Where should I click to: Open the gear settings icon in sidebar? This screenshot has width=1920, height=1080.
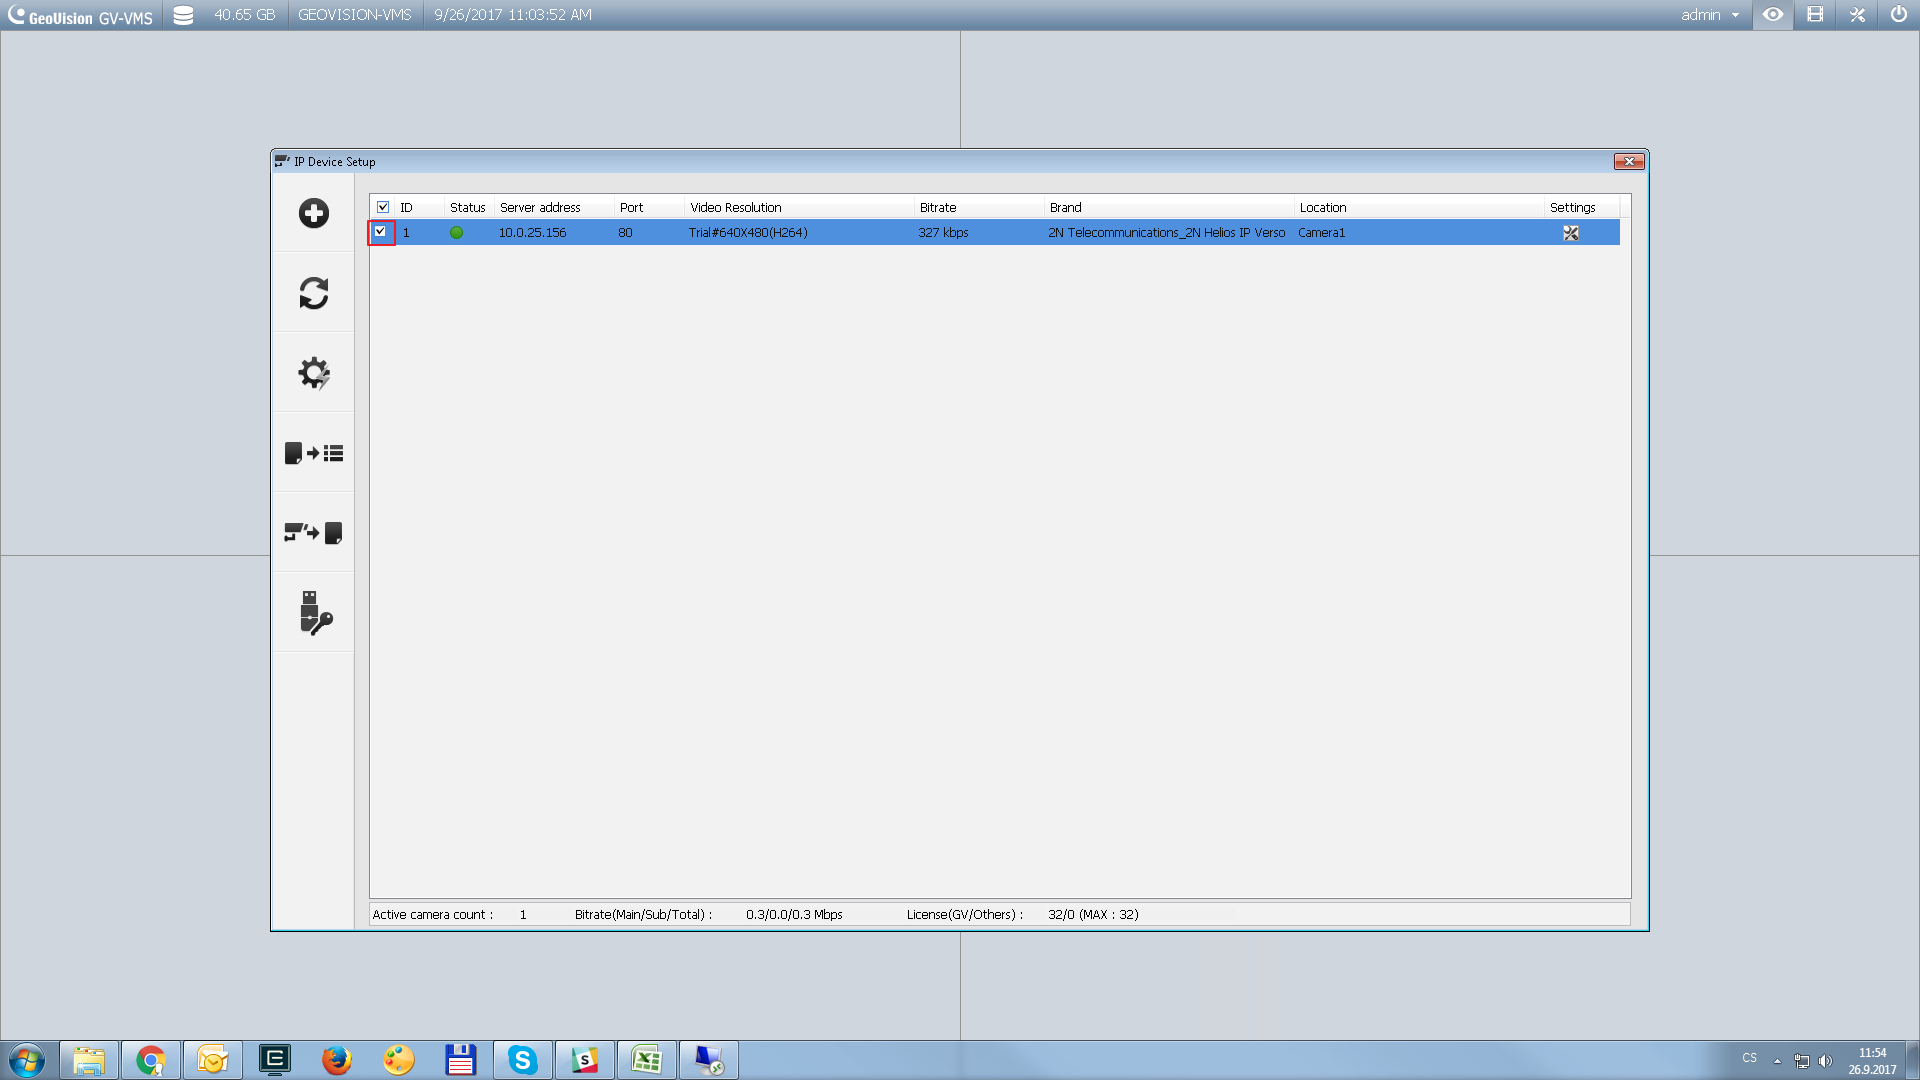313,373
